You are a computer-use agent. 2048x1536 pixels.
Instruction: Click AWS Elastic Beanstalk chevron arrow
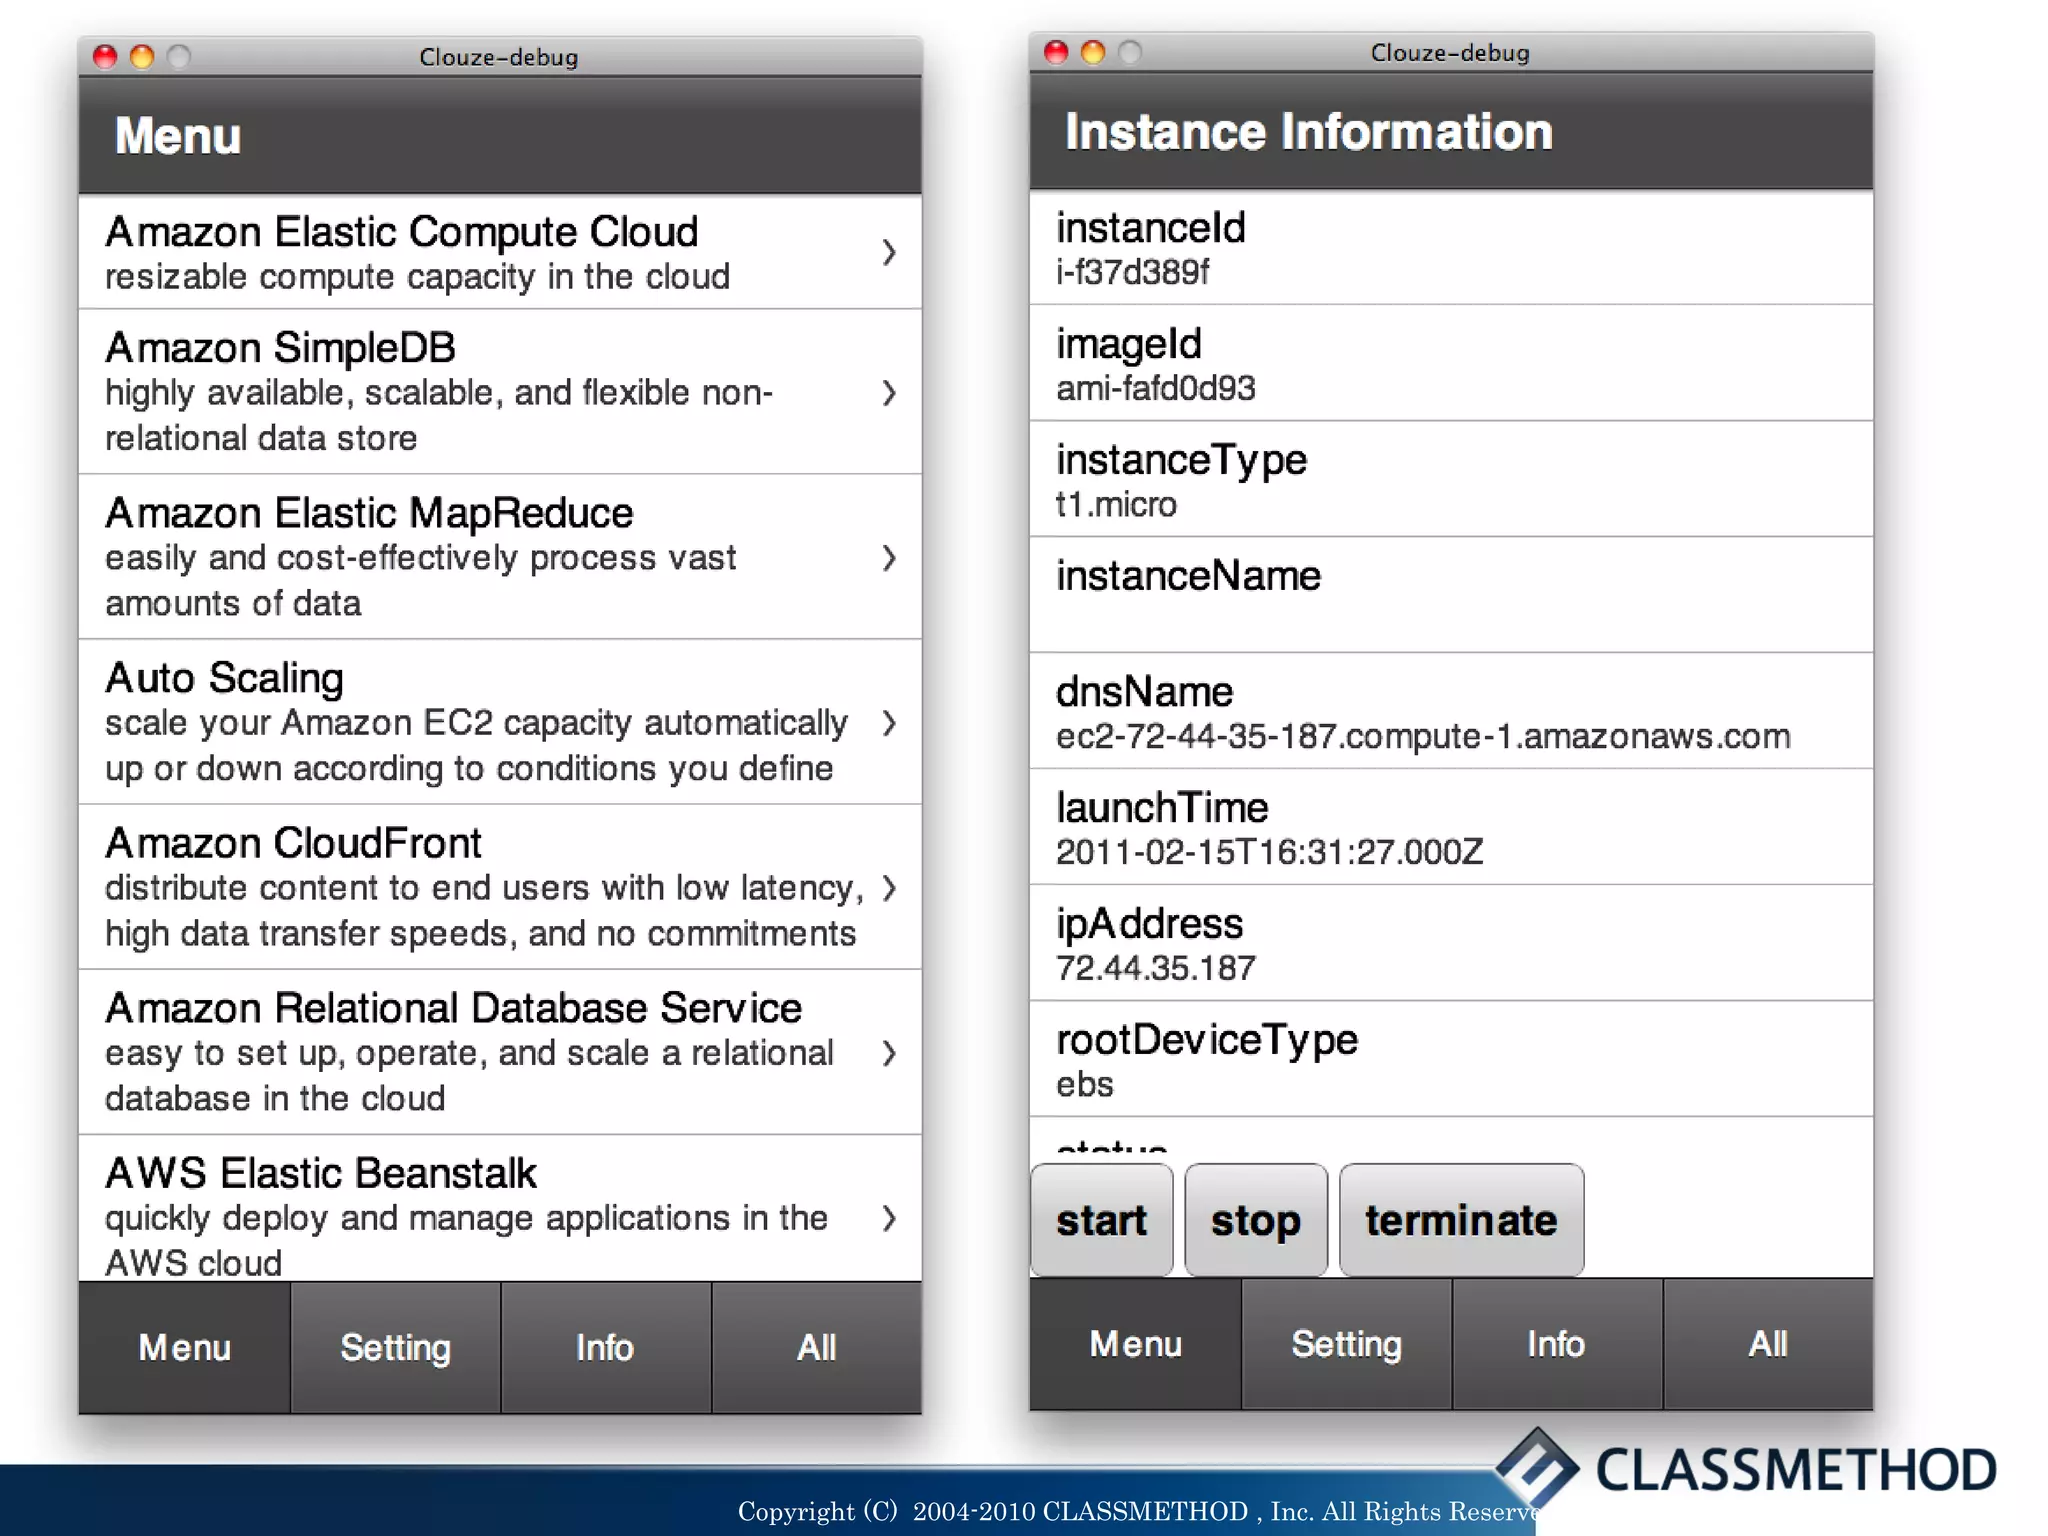(888, 1218)
